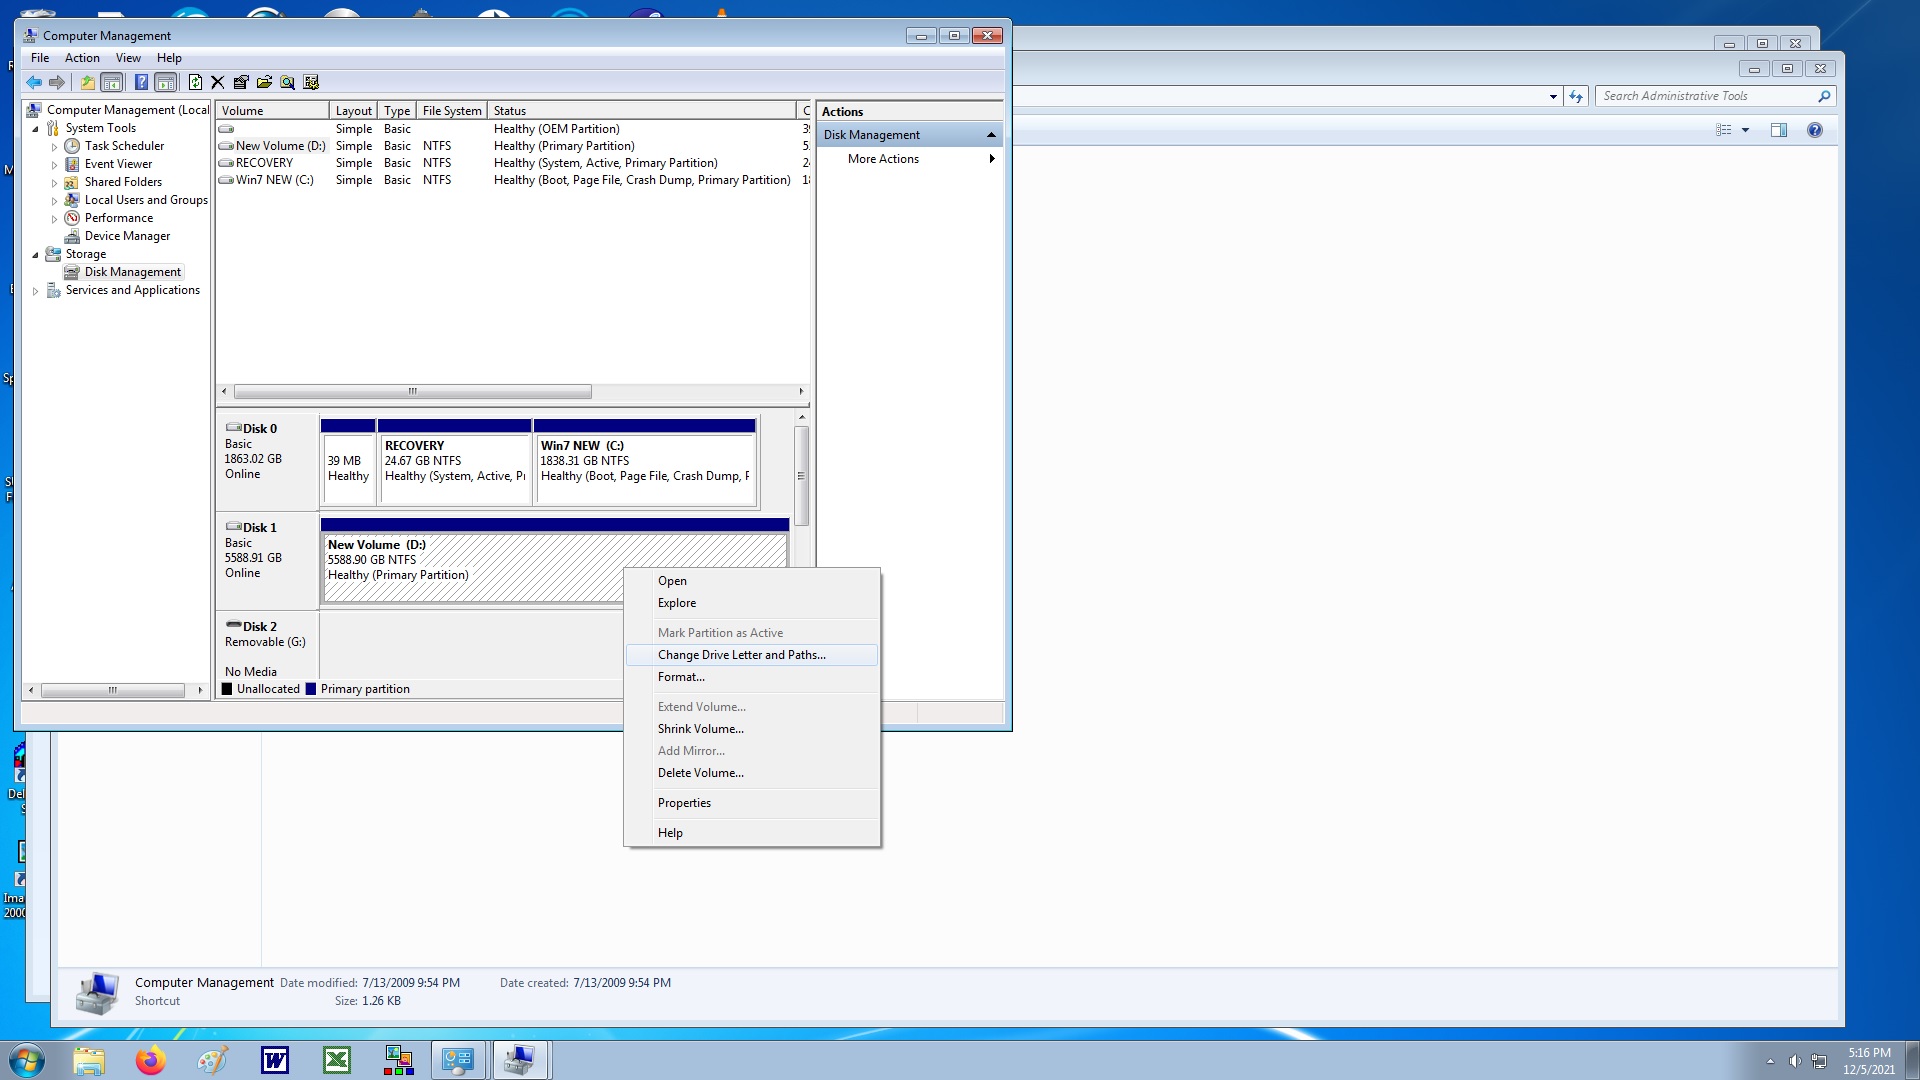Open Firefox from the taskbar
Screen dimensions: 1920x1080
tap(151, 1060)
